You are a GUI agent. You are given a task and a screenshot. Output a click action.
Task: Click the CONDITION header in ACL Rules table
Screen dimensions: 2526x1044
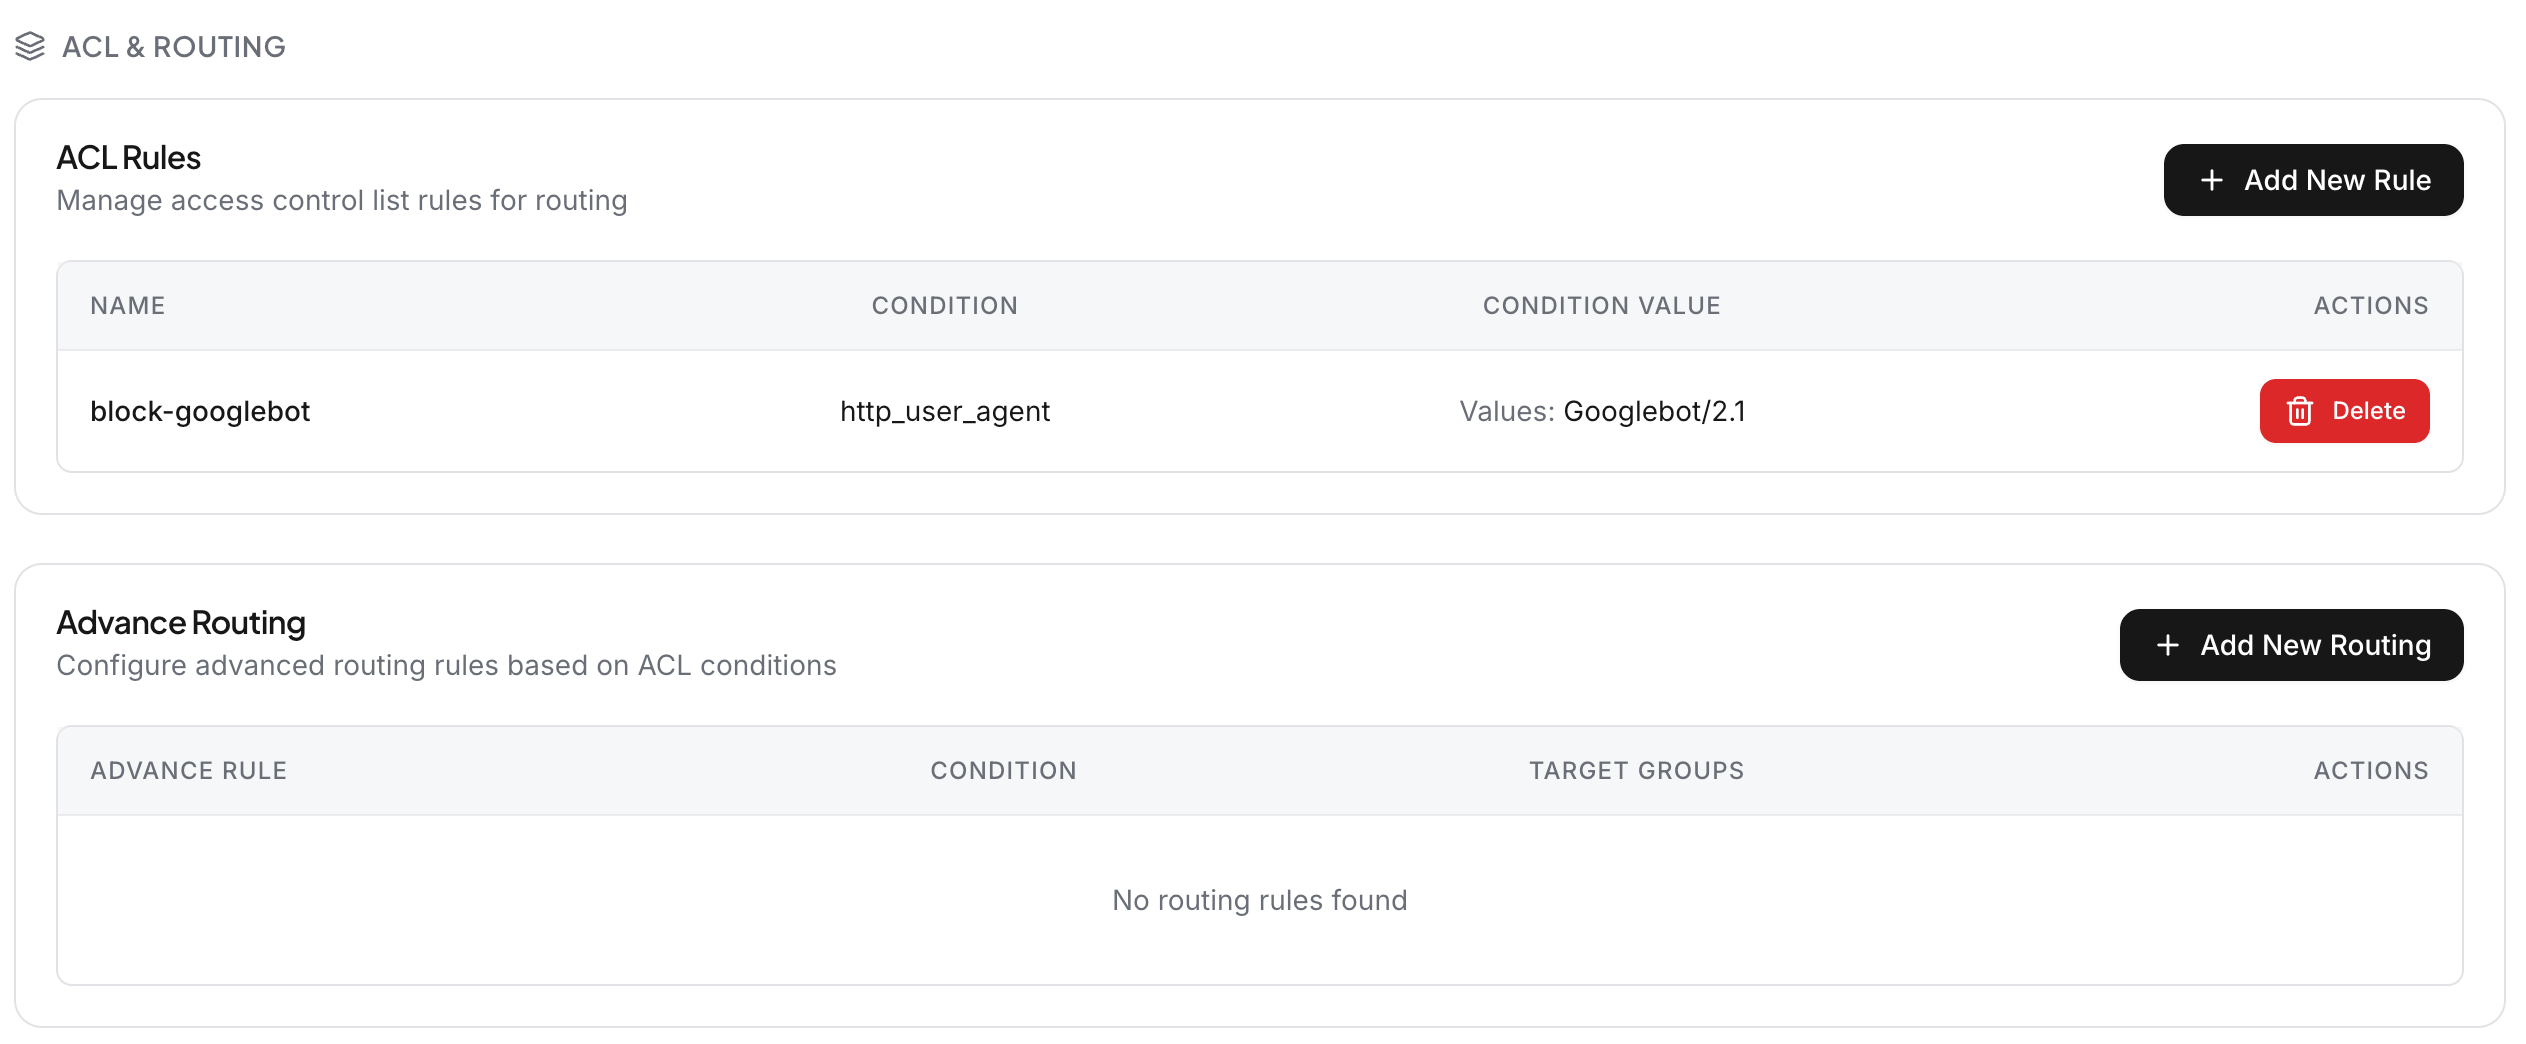[x=945, y=305]
